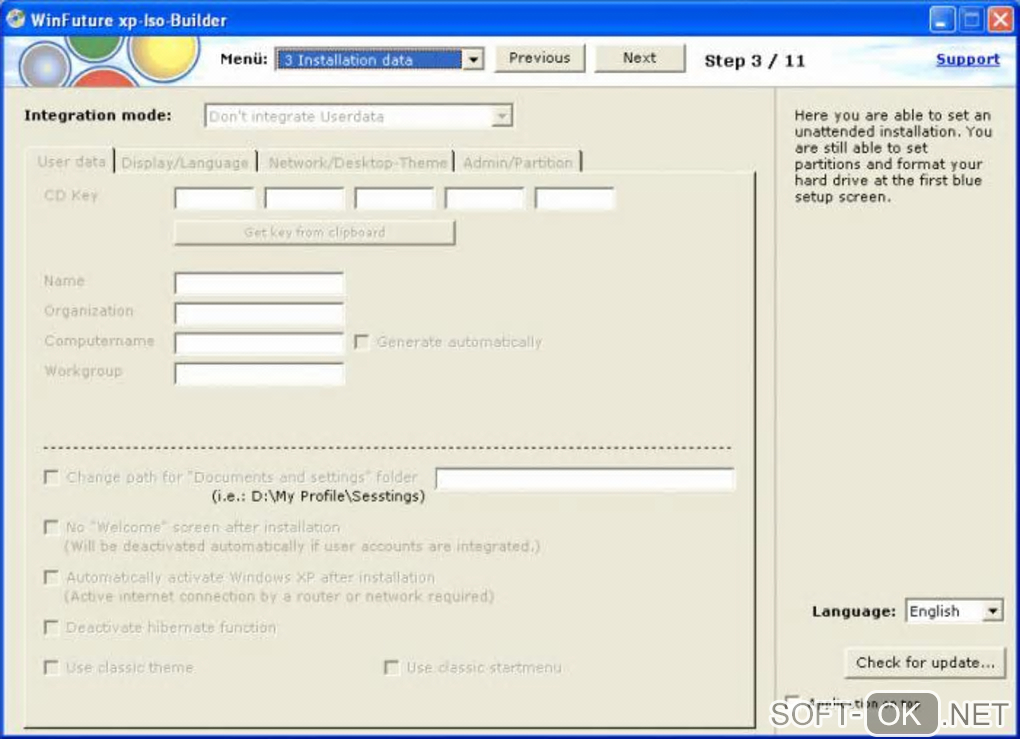Open the Menü dropdown showing Installation data
The width and height of the screenshot is (1020, 739).
[379, 60]
